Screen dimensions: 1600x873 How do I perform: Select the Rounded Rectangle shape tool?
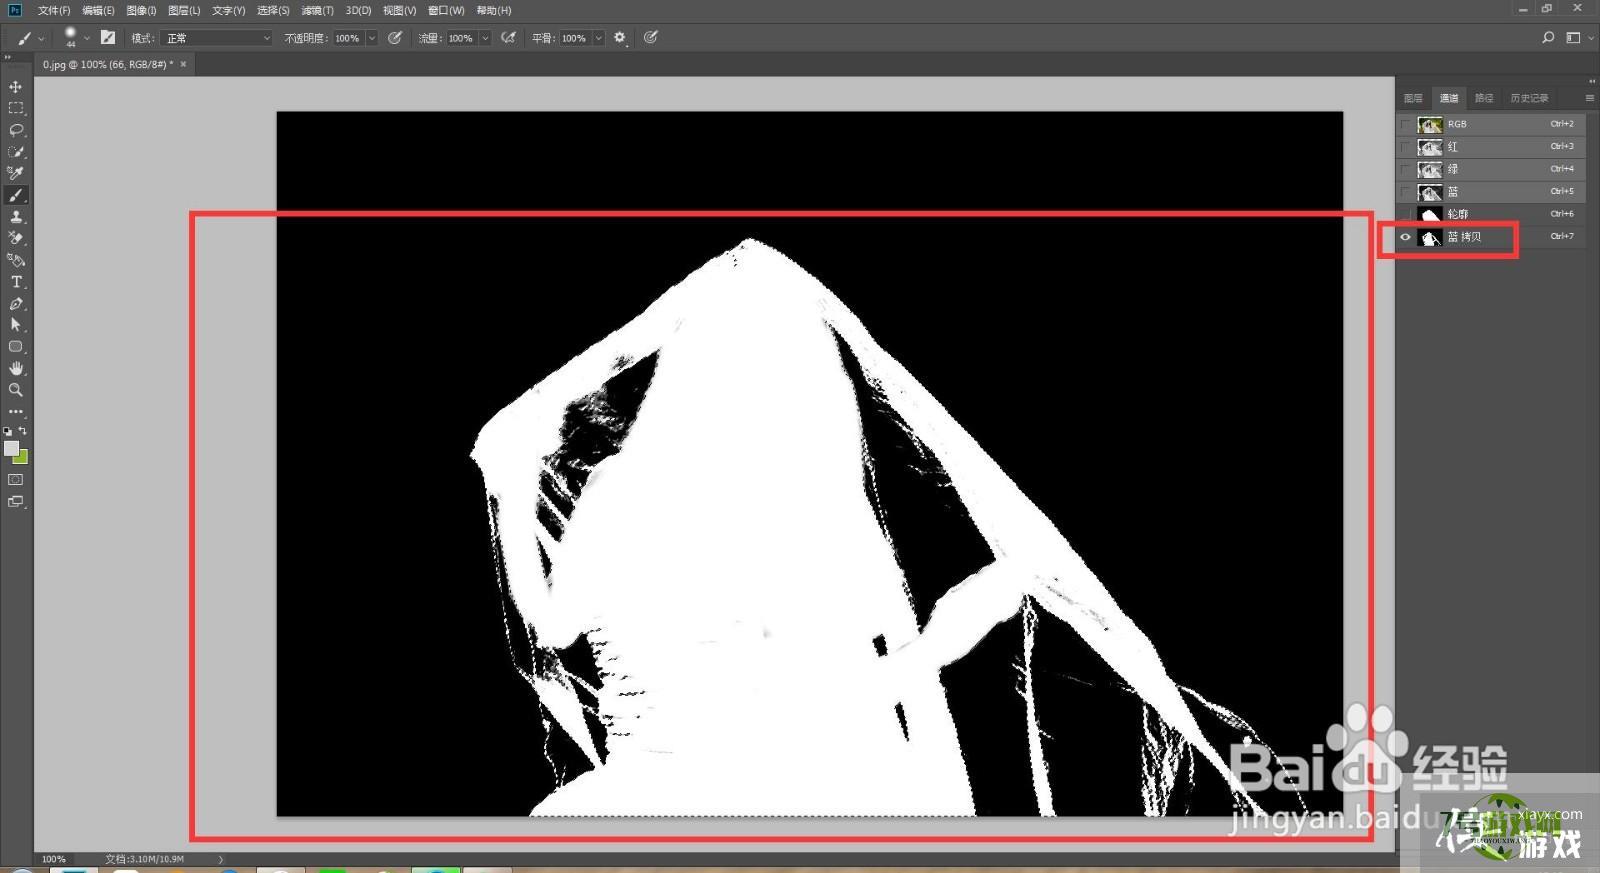click(x=15, y=347)
